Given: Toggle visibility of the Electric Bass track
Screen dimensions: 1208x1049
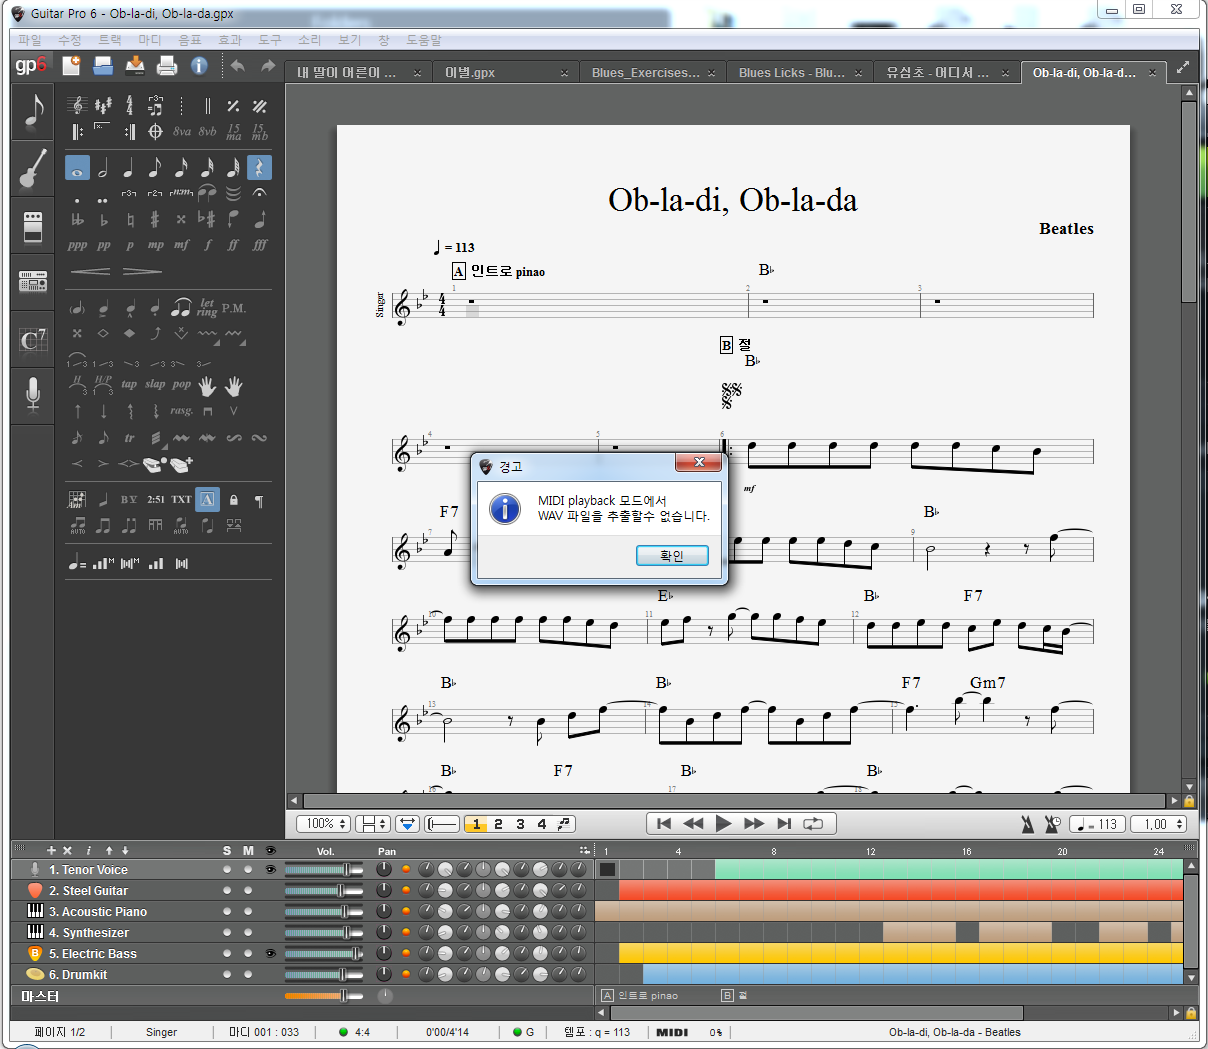Looking at the screenshot, I should click(270, 954).
